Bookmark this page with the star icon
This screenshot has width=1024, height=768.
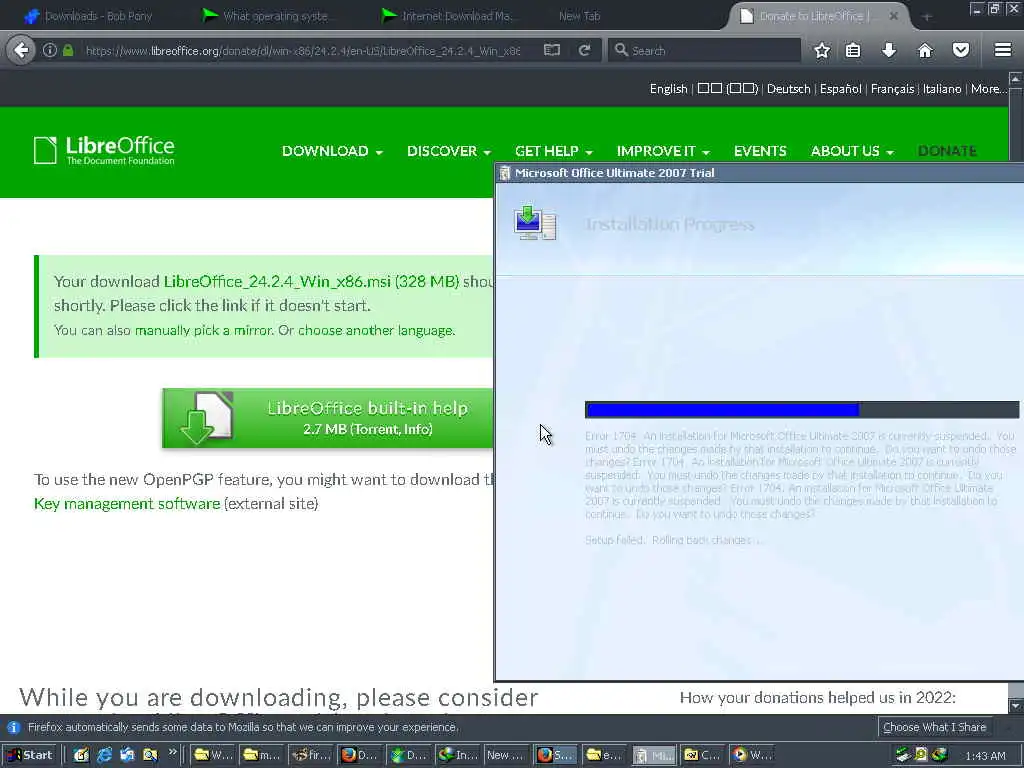822,50
